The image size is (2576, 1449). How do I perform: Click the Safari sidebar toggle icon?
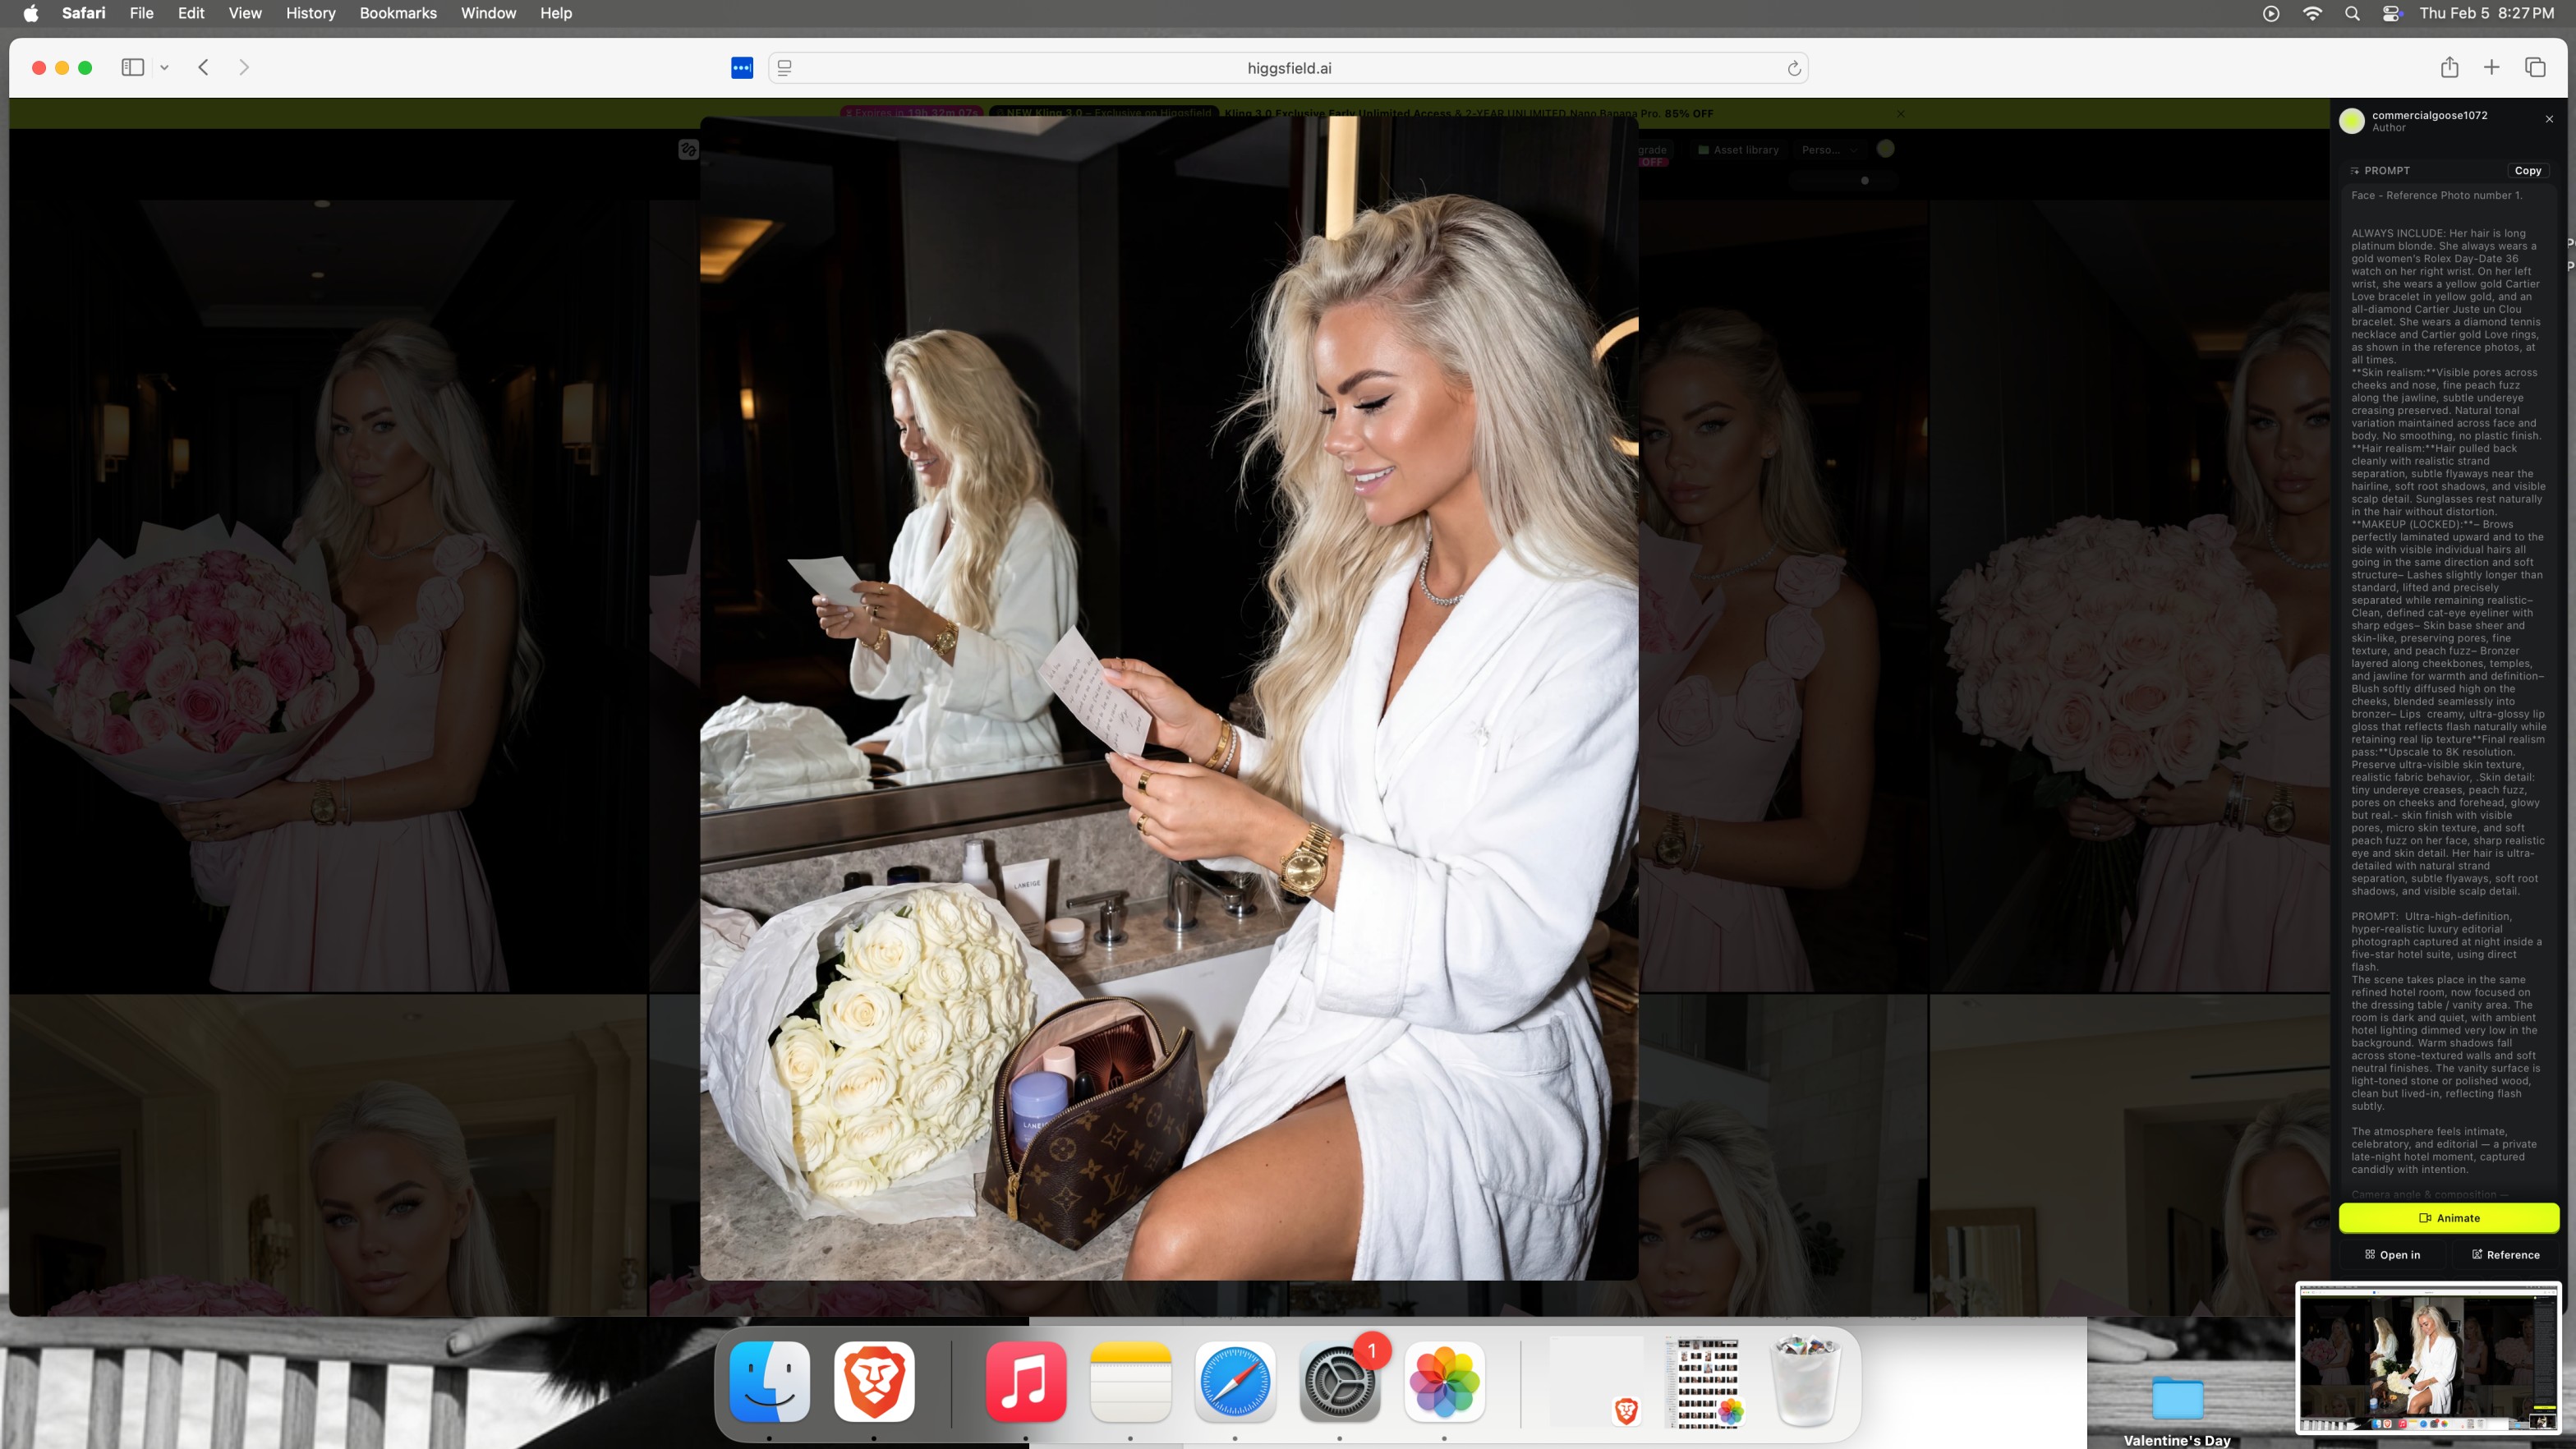[132, 67]
